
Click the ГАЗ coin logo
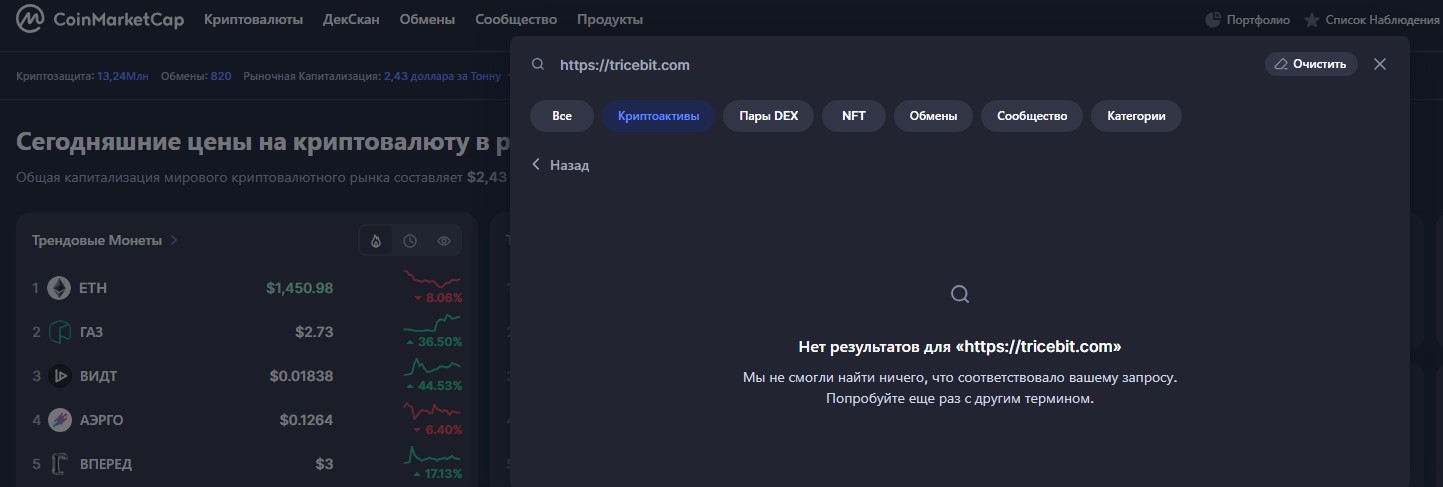[59, 332]
